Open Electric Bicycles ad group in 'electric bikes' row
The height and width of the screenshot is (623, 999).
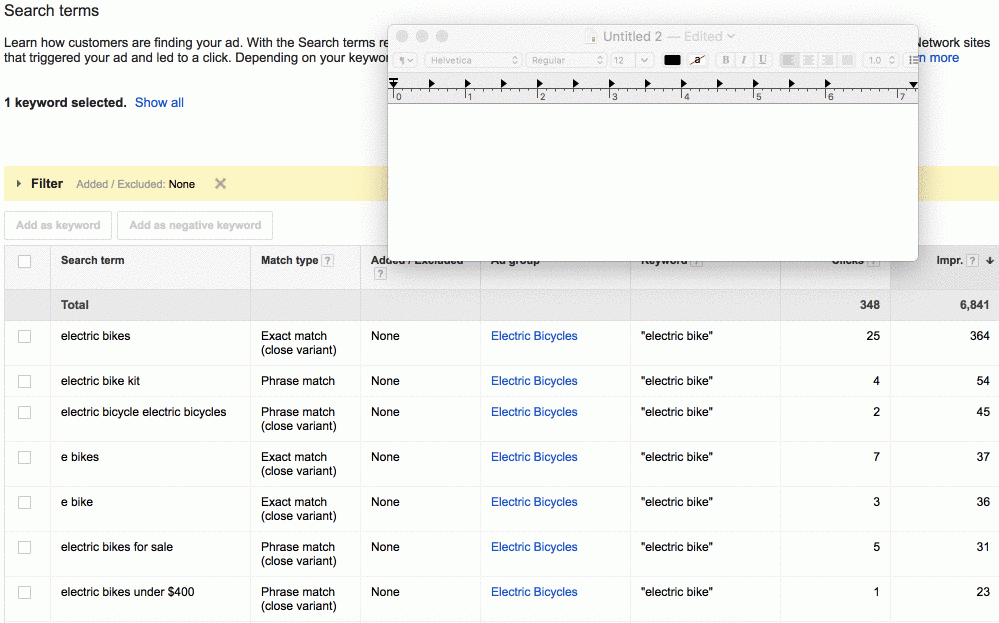534,336
